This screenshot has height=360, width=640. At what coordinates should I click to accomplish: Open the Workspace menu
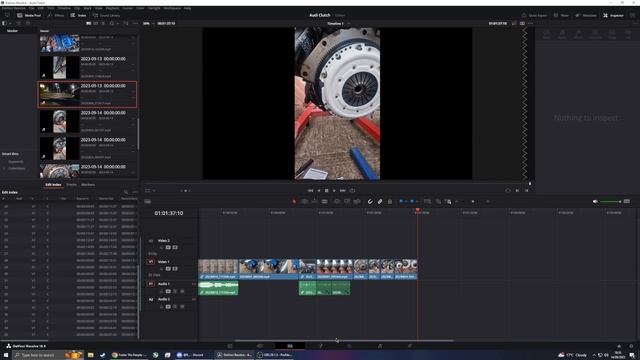172,8
